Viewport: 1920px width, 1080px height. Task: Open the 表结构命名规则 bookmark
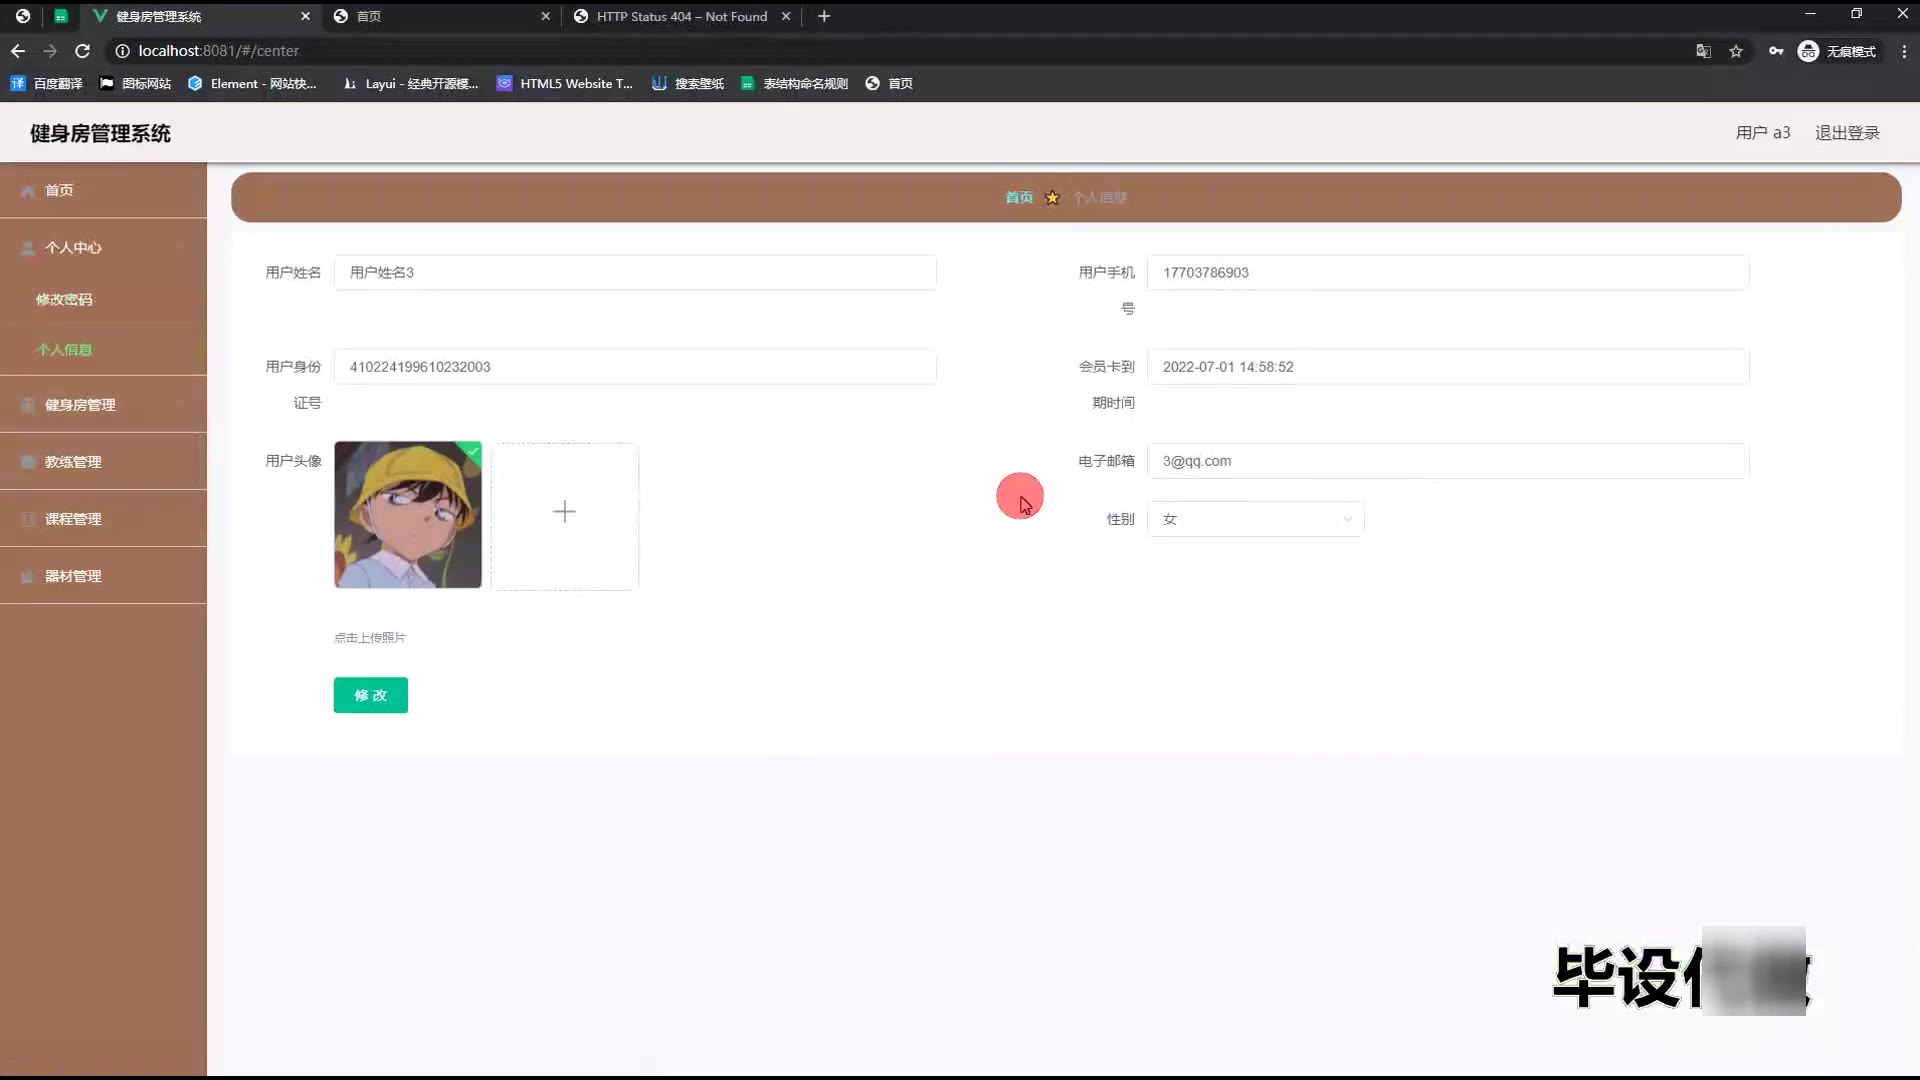pos(795,84)
